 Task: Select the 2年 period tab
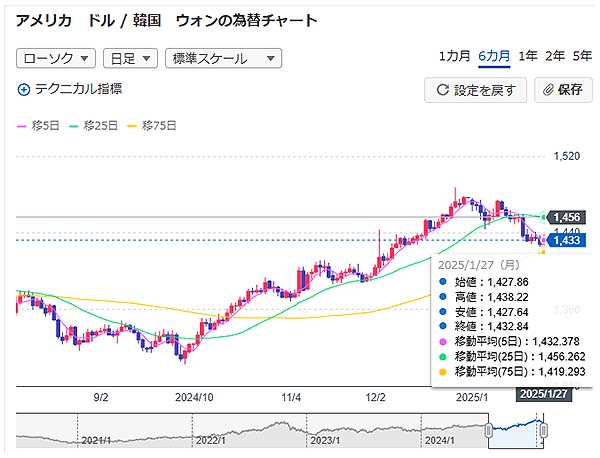click(x=555, y=57)
